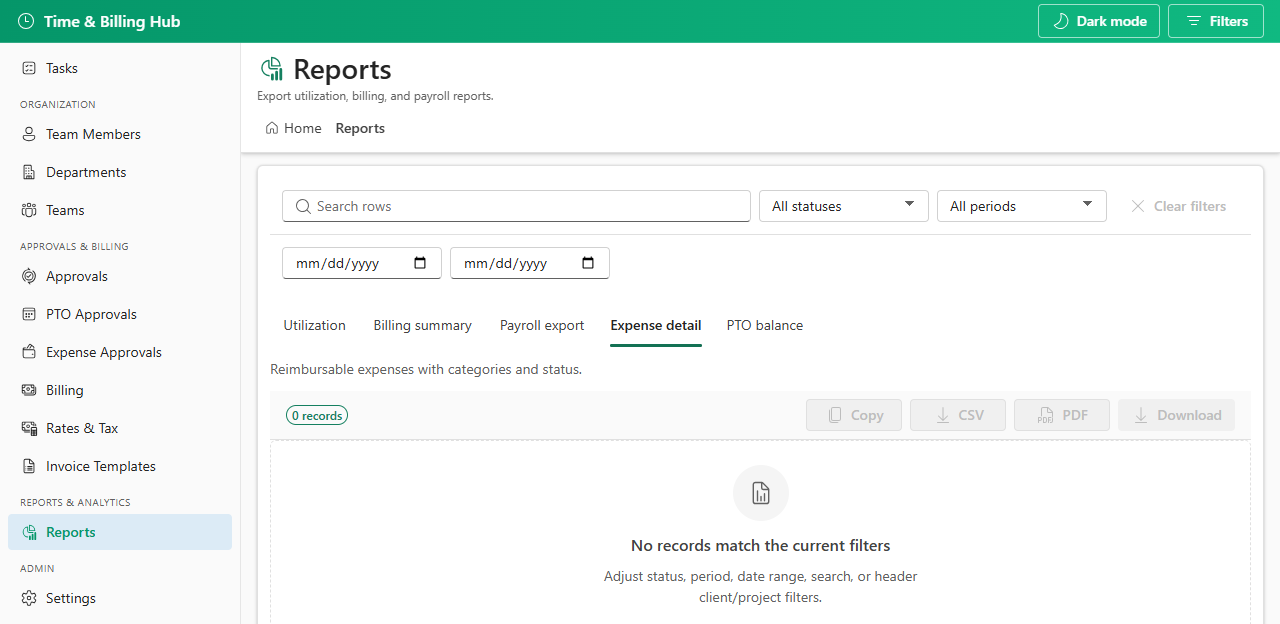
Task: Click the Home breadcrumb link
Action: point(294,128)
